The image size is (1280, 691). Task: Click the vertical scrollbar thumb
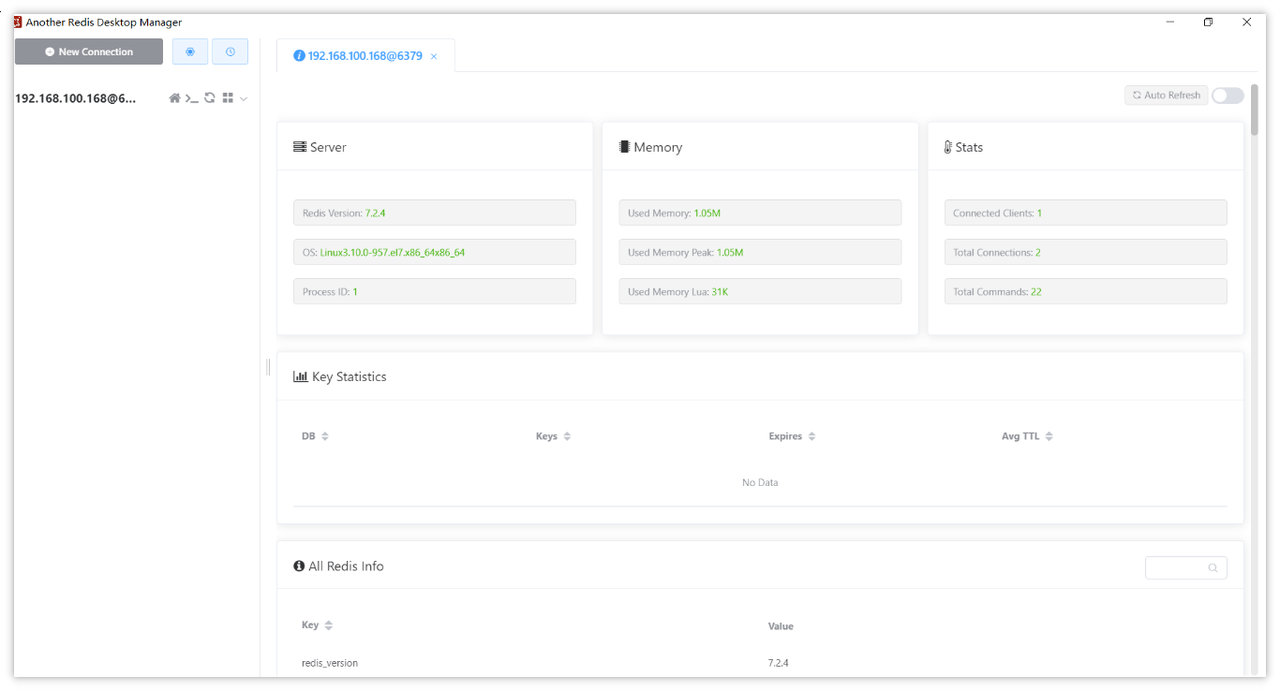(x=1255, y=110)
